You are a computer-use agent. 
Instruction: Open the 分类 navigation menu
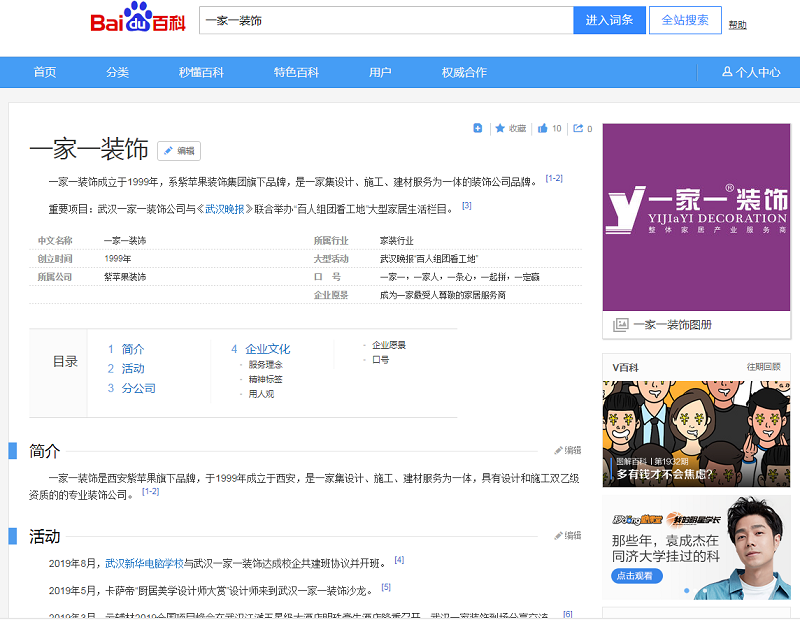pos(118,72)
